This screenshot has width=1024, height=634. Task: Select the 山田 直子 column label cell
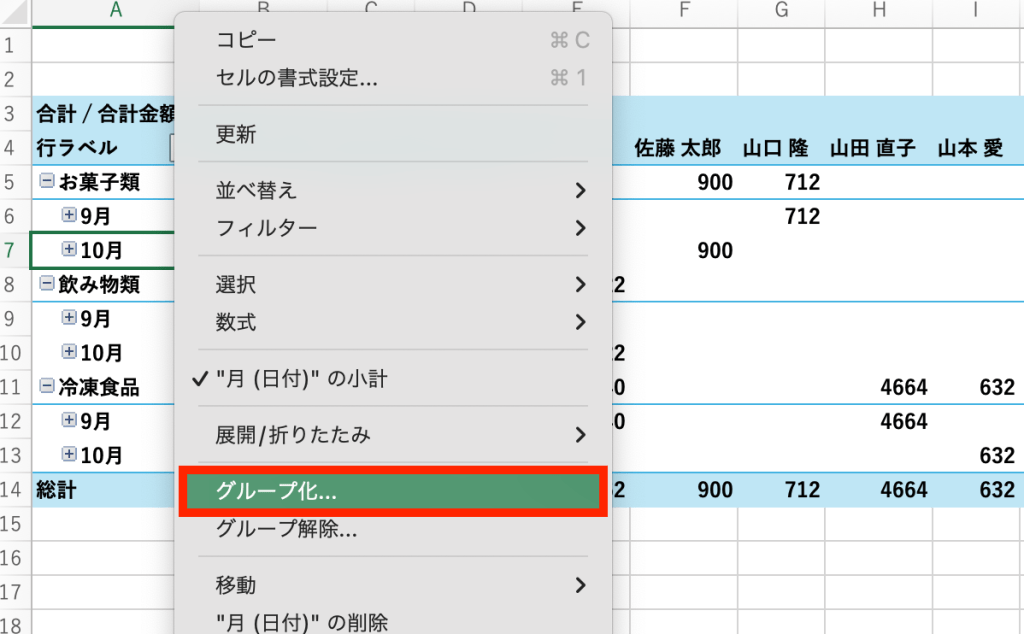(x=873, y=148)
